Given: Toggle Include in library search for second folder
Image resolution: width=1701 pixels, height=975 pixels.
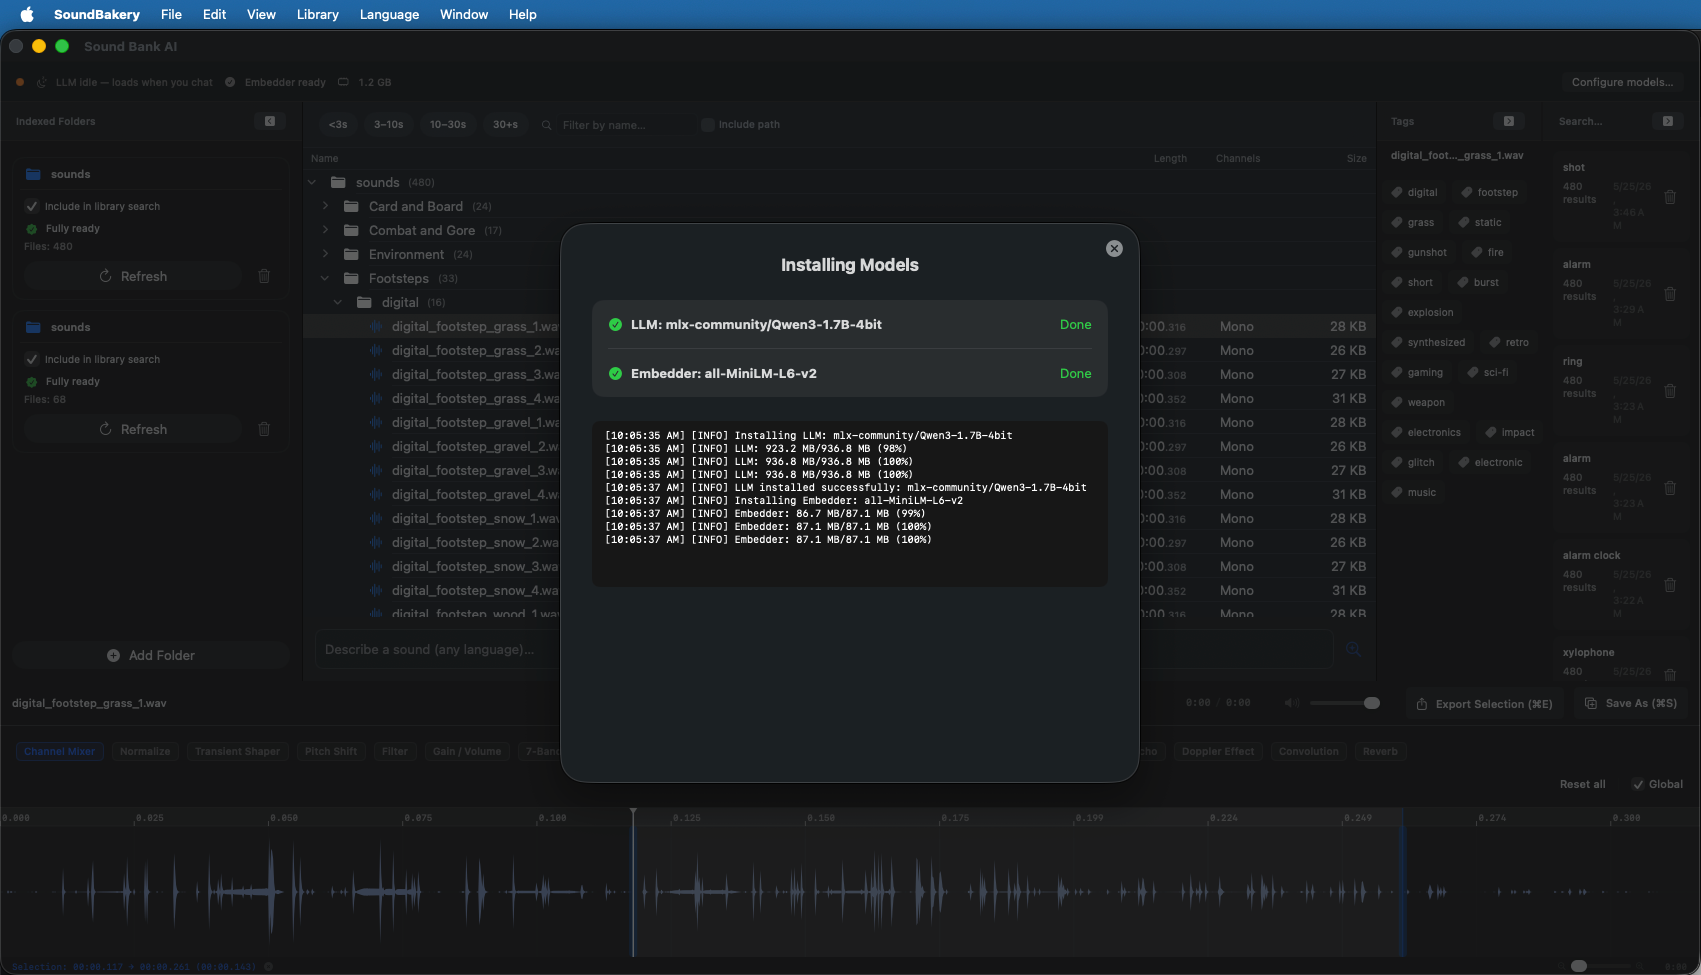Looking at the screenshot, I should (x=32, y=359).
